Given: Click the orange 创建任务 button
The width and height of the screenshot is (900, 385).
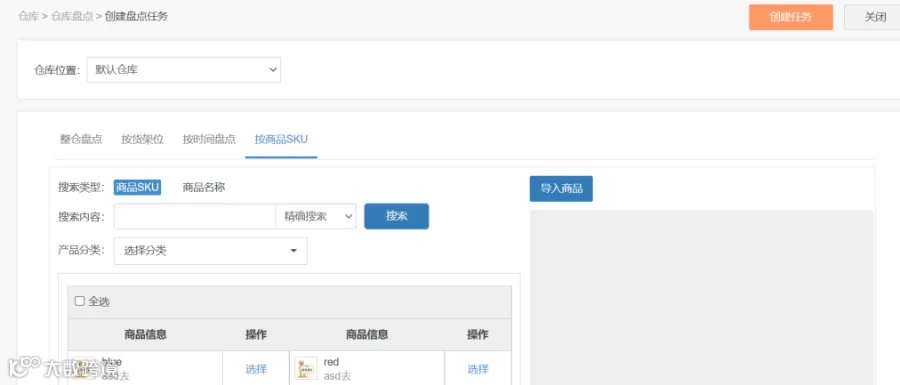Looking at the screenshot, I should [x=791, y=17].
